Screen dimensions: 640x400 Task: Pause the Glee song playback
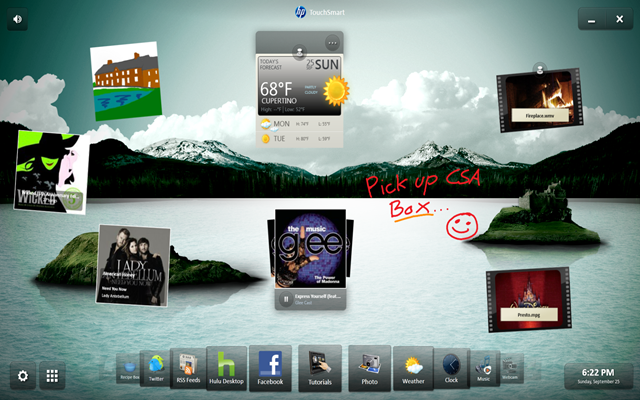point(286,299)
